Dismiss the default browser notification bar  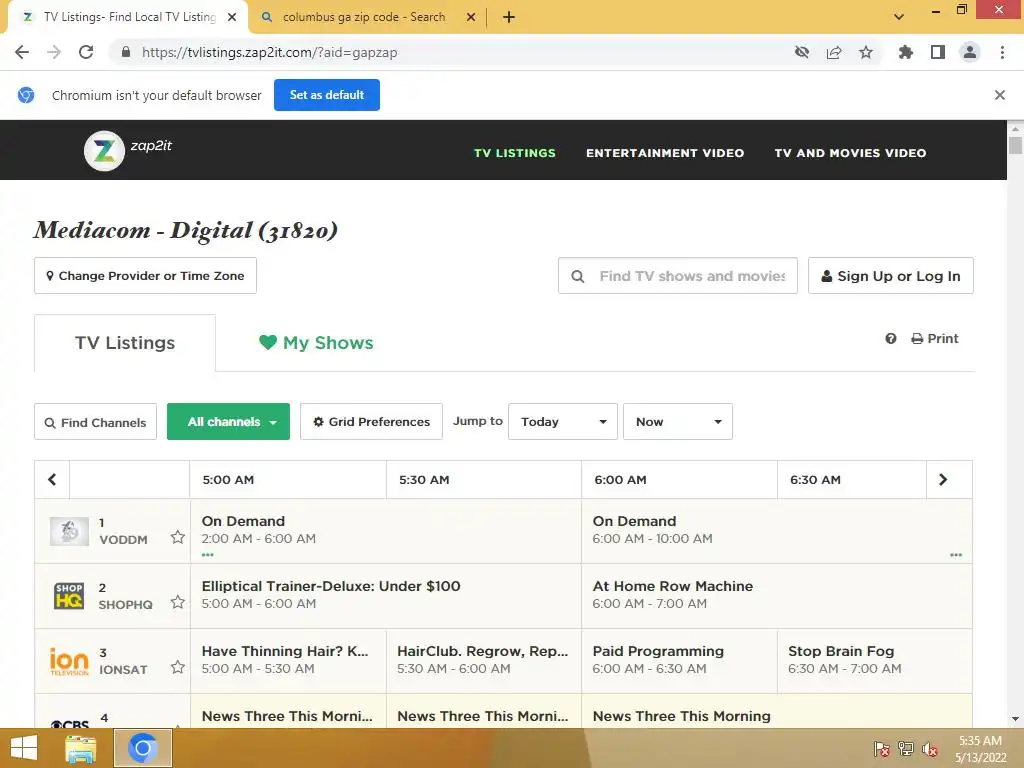coord(1000,95)
